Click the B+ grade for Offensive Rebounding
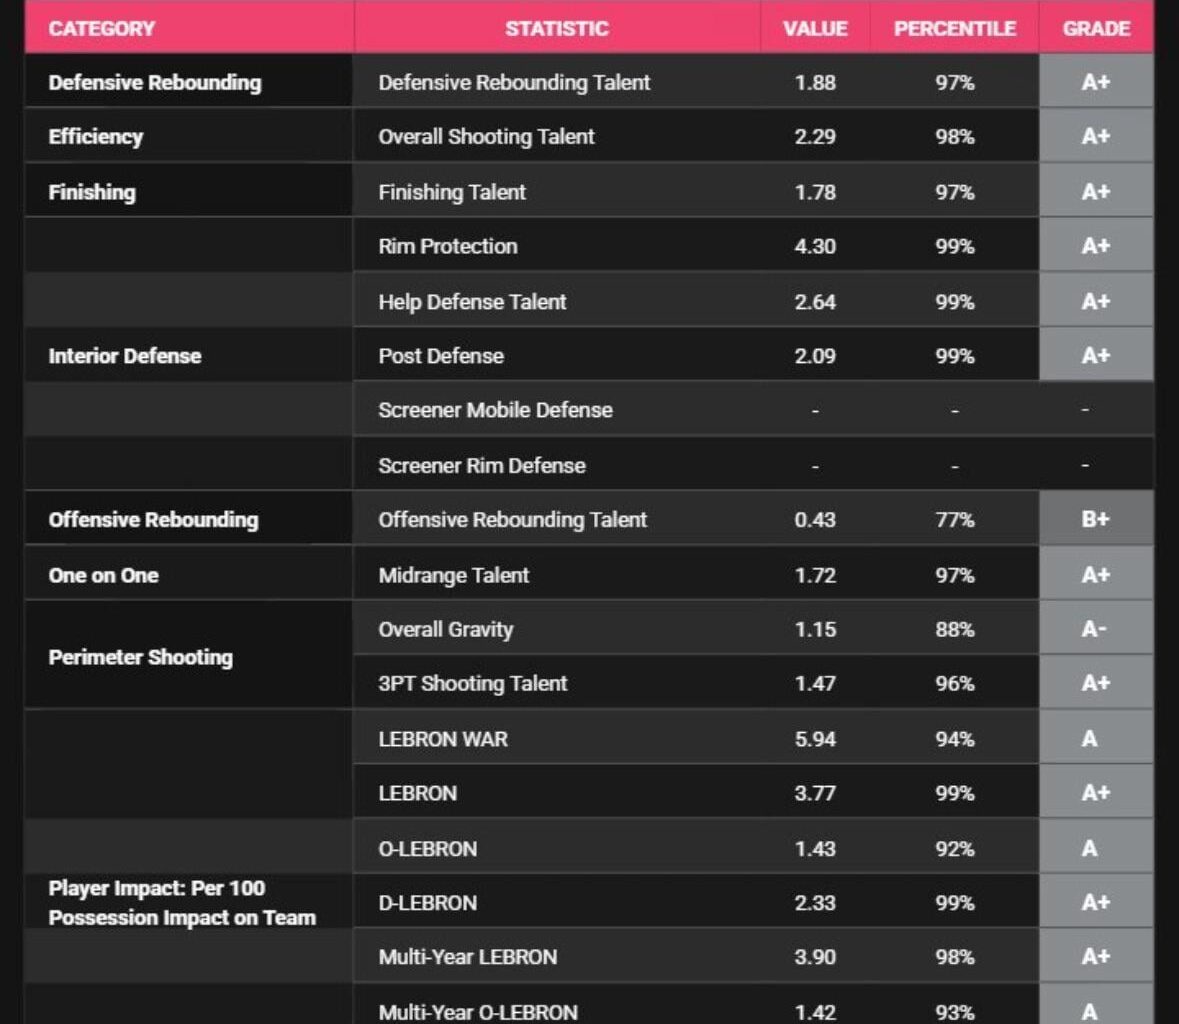 click(1095, 520)
